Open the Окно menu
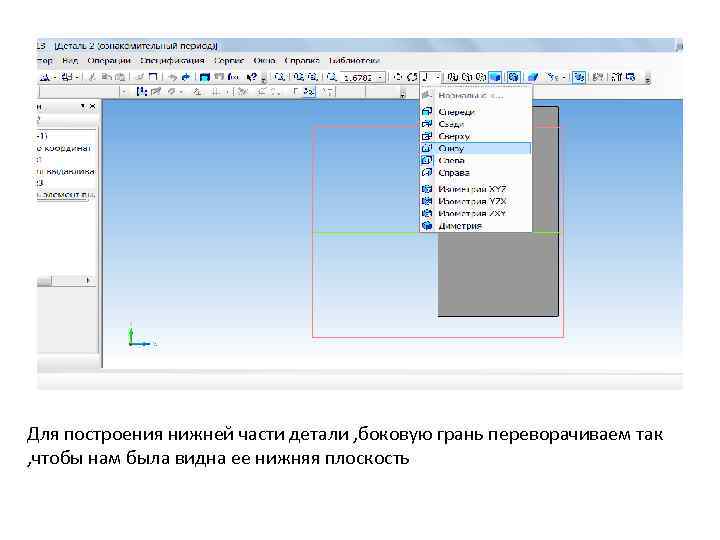Viewport: 720px width, 540px height. coord(264,61)
